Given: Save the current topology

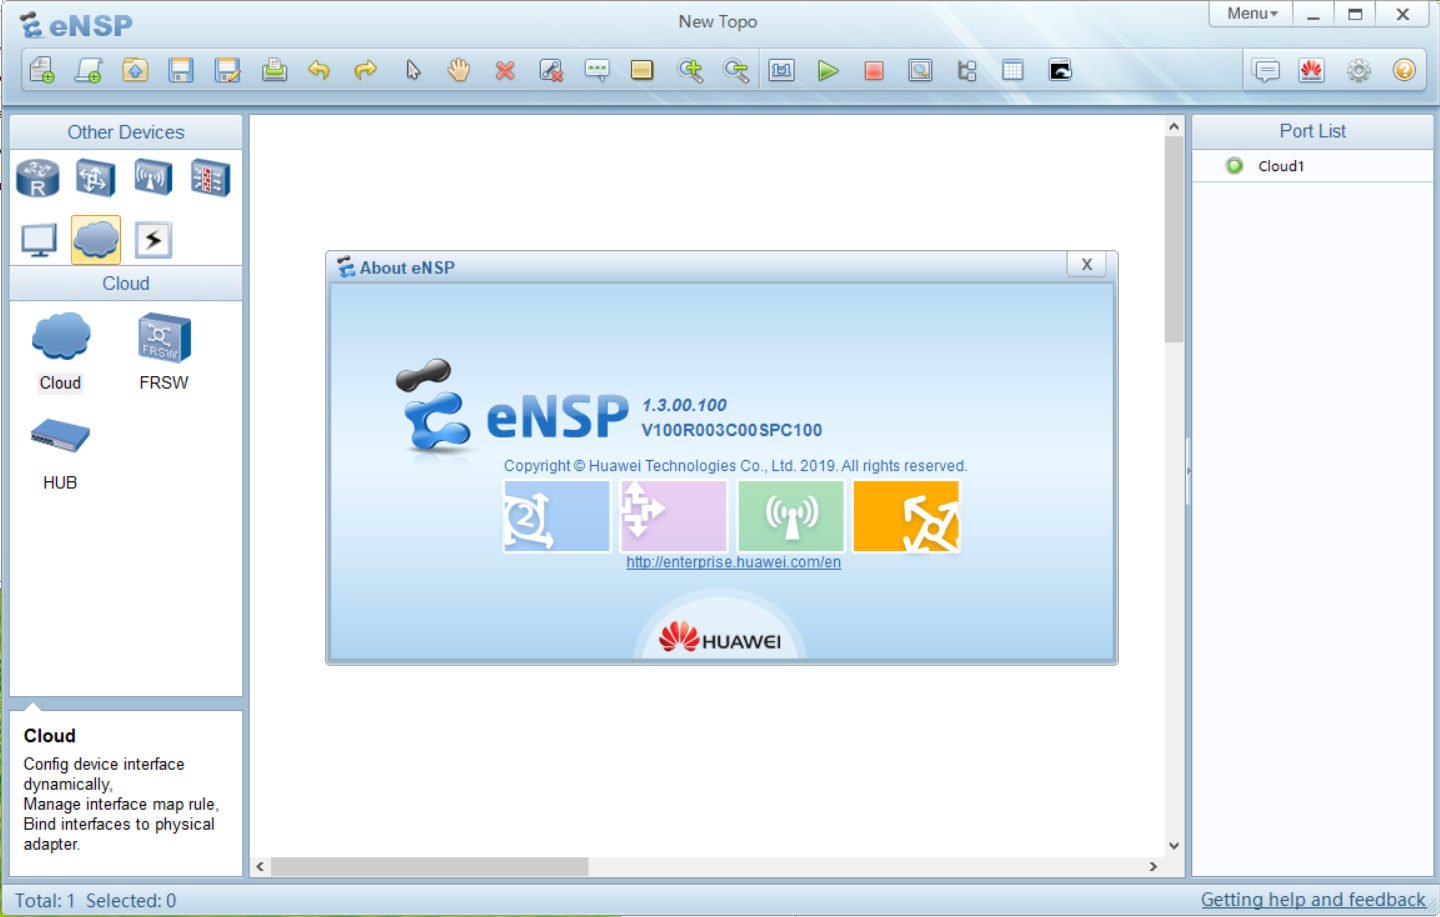Looking at the screenshot, I should (x=181, y=70).
